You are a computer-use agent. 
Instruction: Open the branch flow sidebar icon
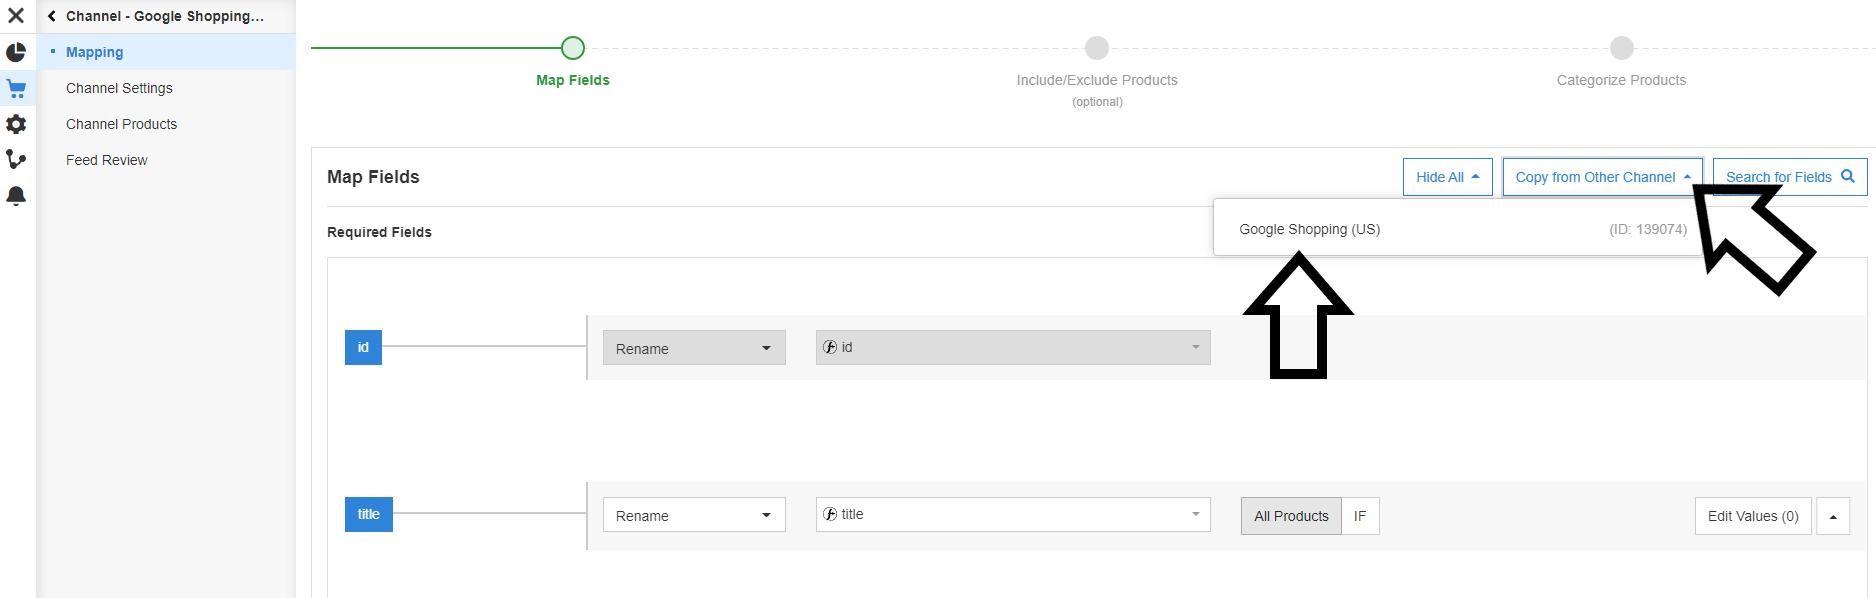point(16,160)
